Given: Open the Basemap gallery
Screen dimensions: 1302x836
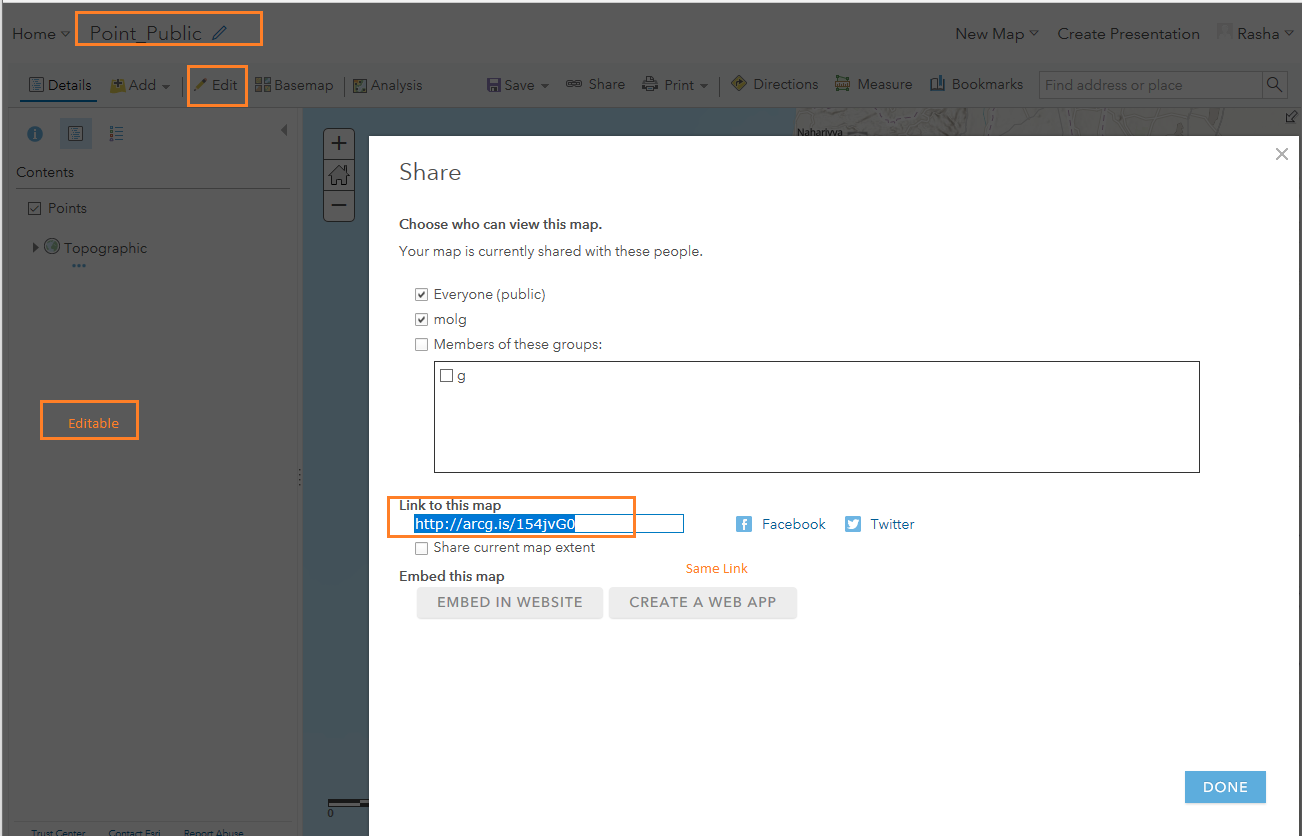Looking at the screenshot, I should [x=294, y=85].
